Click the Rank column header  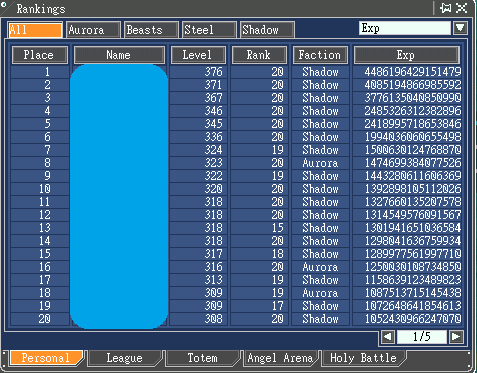point(259,55)
